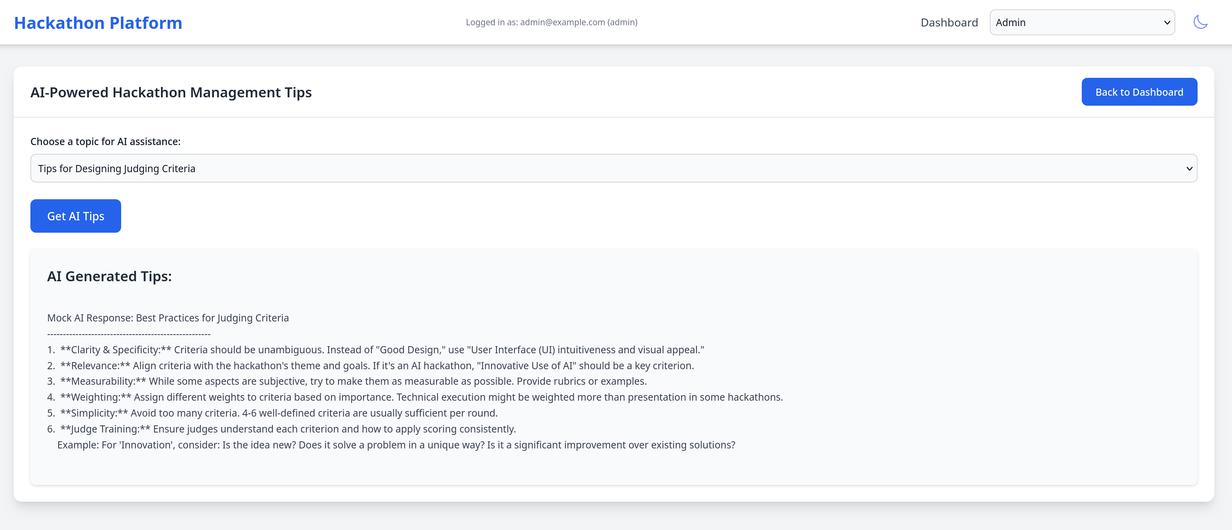Select the Relevance tip line

point(376,366)
